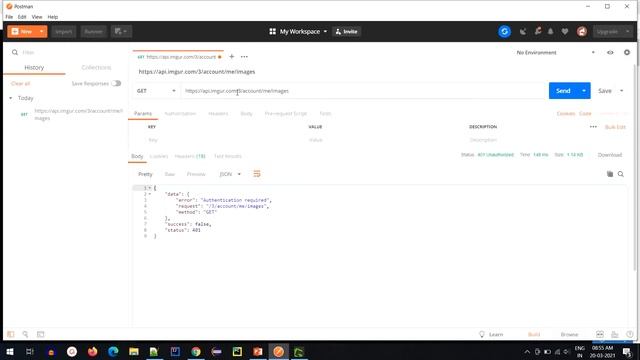Open the Cookies link
This screenshot has width=640, height=360.
[566, 113]
